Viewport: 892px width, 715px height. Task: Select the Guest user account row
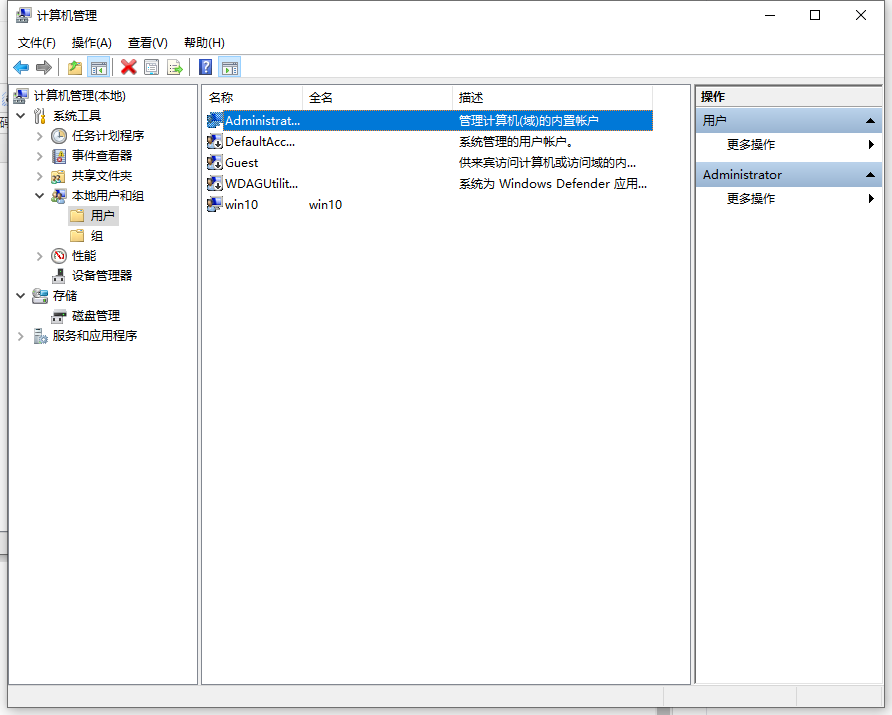pos(241,163)
